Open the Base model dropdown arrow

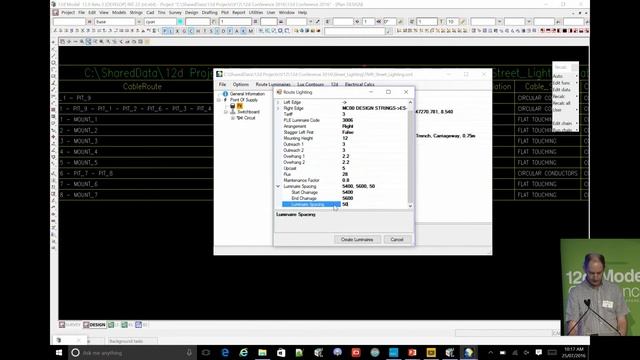[x=139, y=22]
